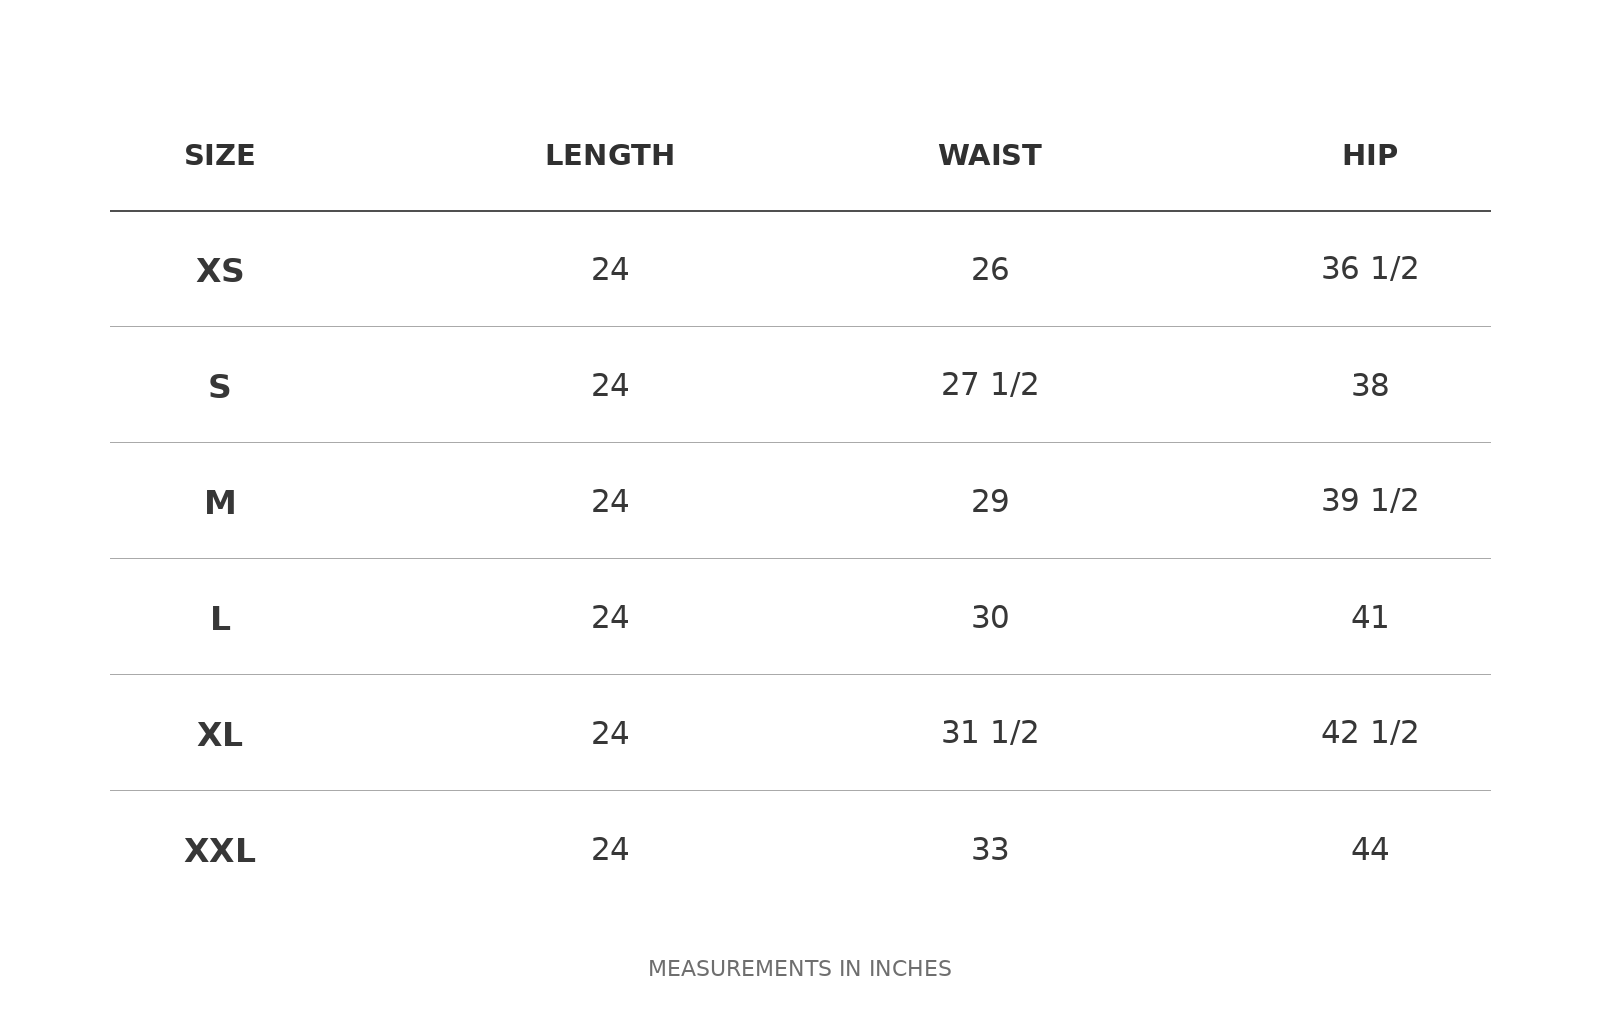Viewport: 1600px width, 1020px height.
Task: Click the M hip value 39 1/2
Action: (x=1370, y=501)
